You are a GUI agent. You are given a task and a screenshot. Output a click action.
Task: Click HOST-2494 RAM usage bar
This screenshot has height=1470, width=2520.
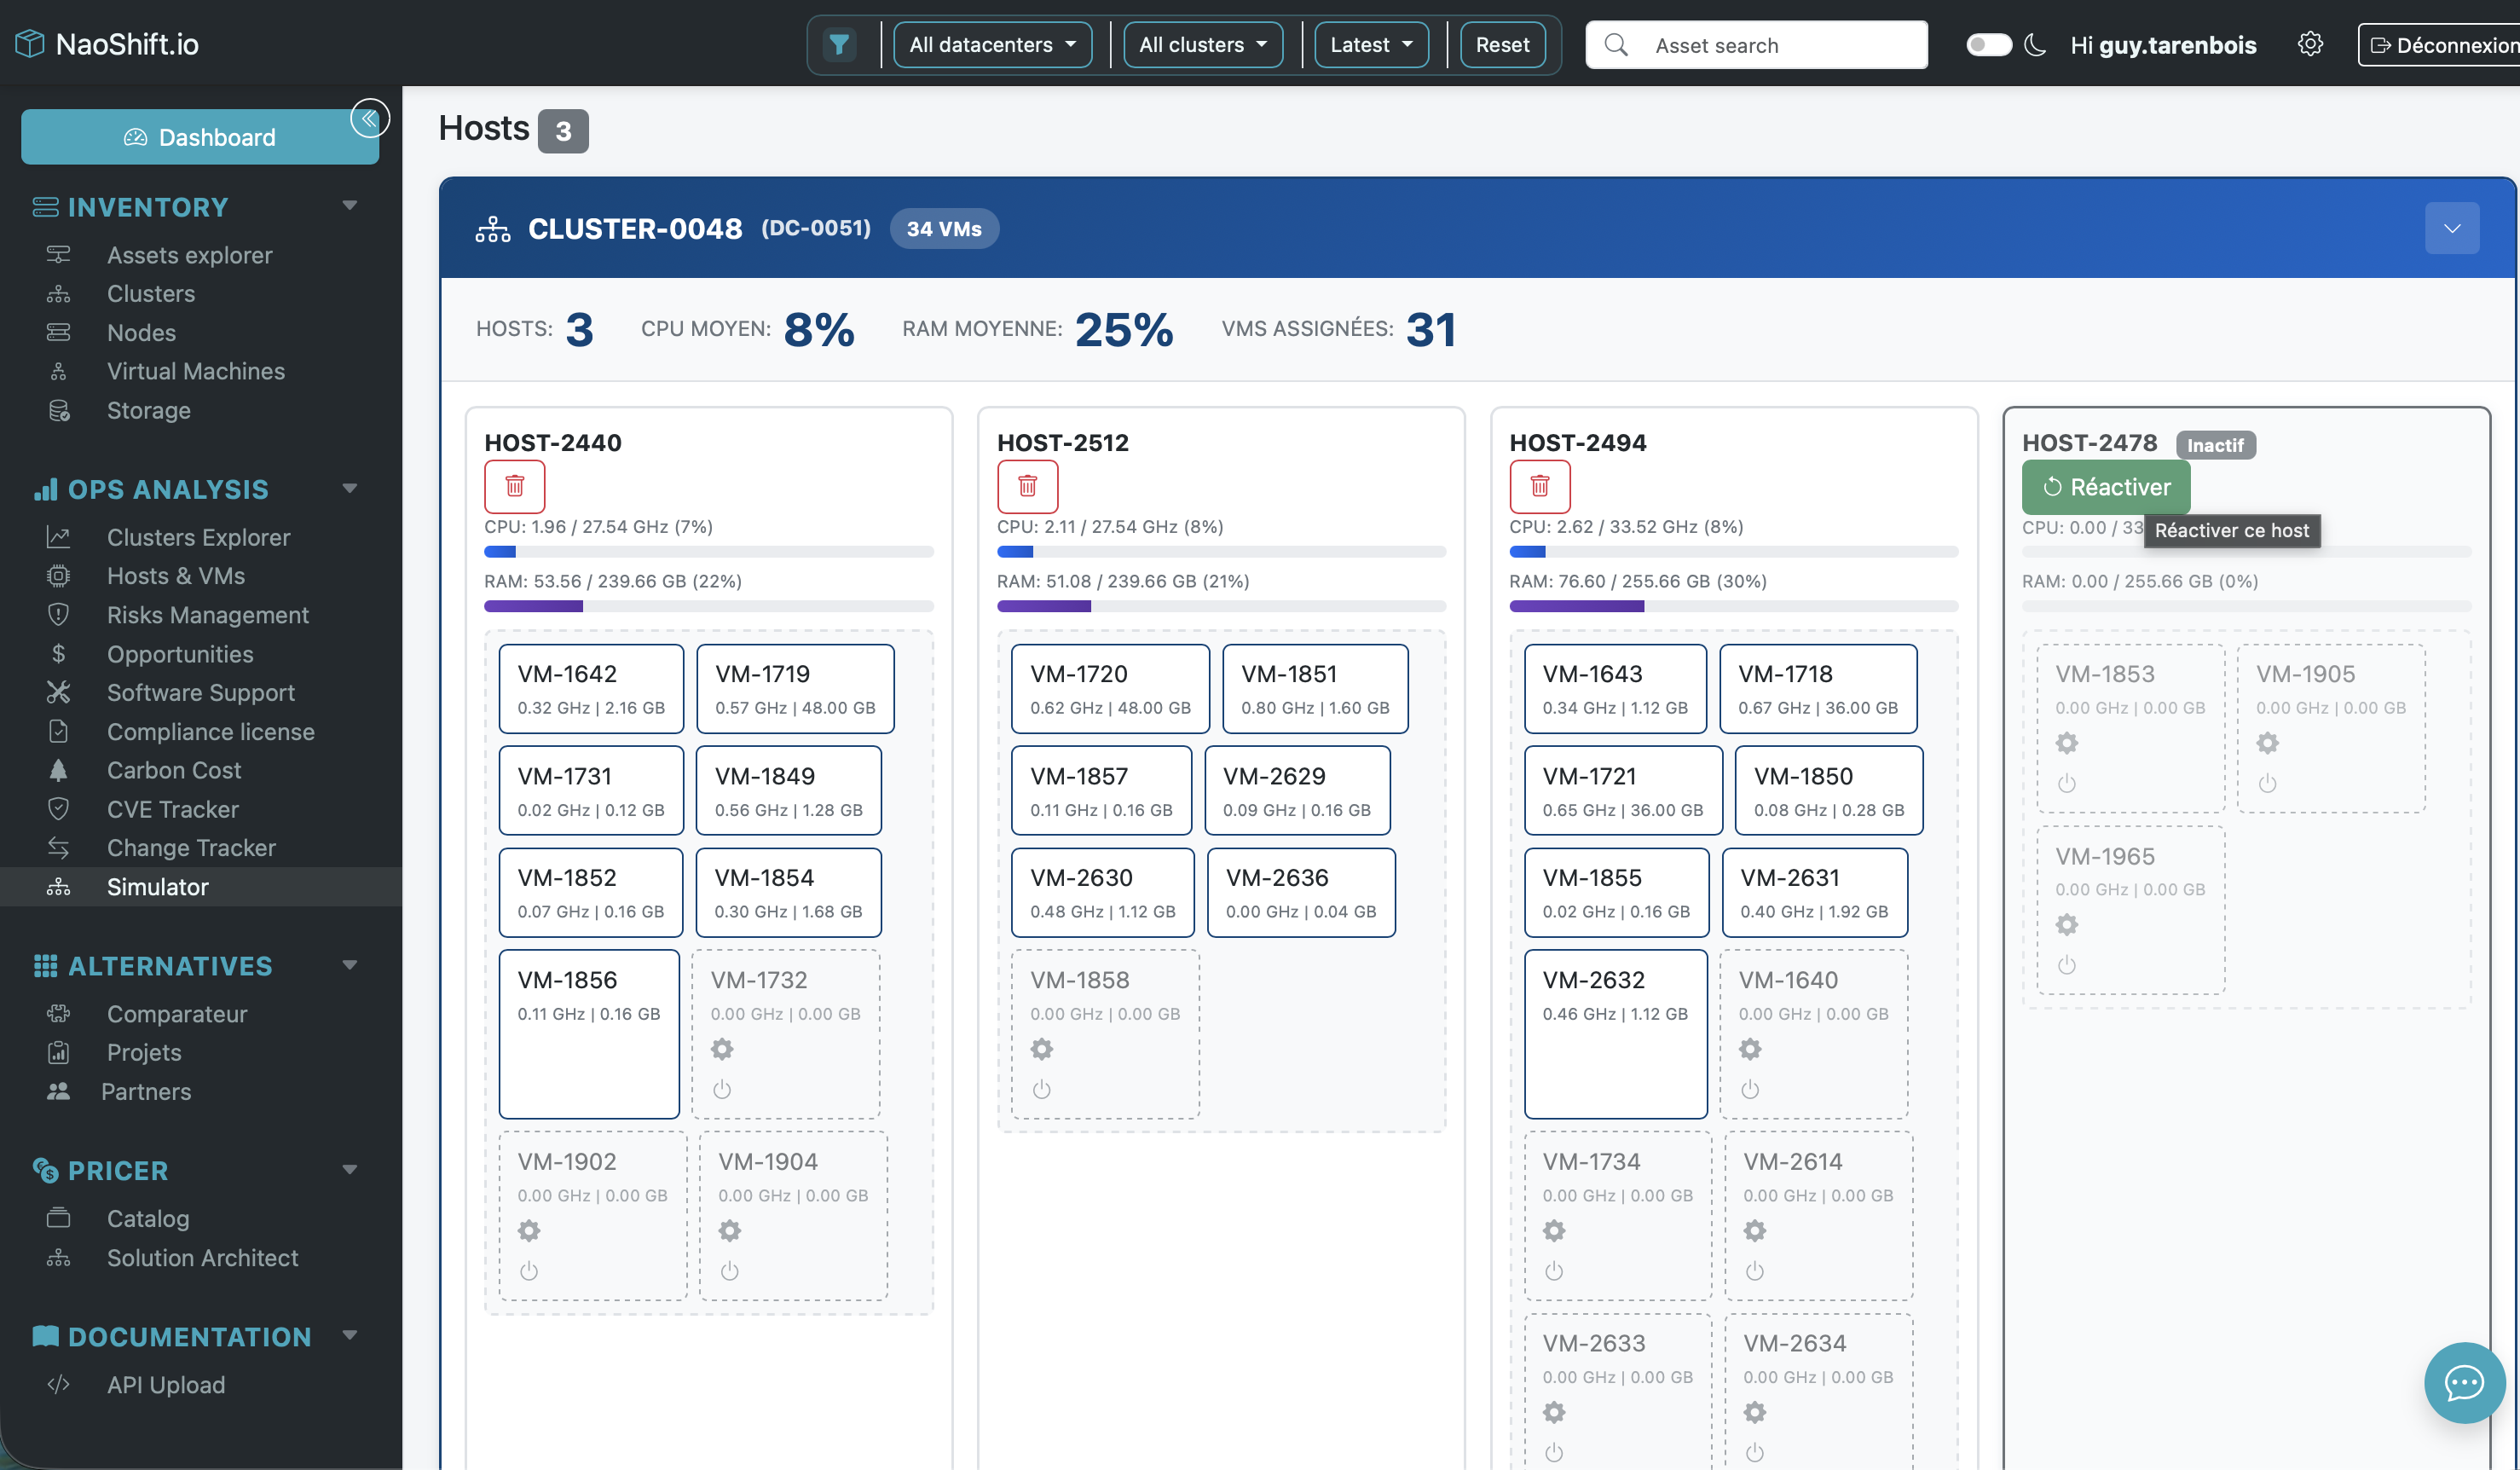[1732, 606]
